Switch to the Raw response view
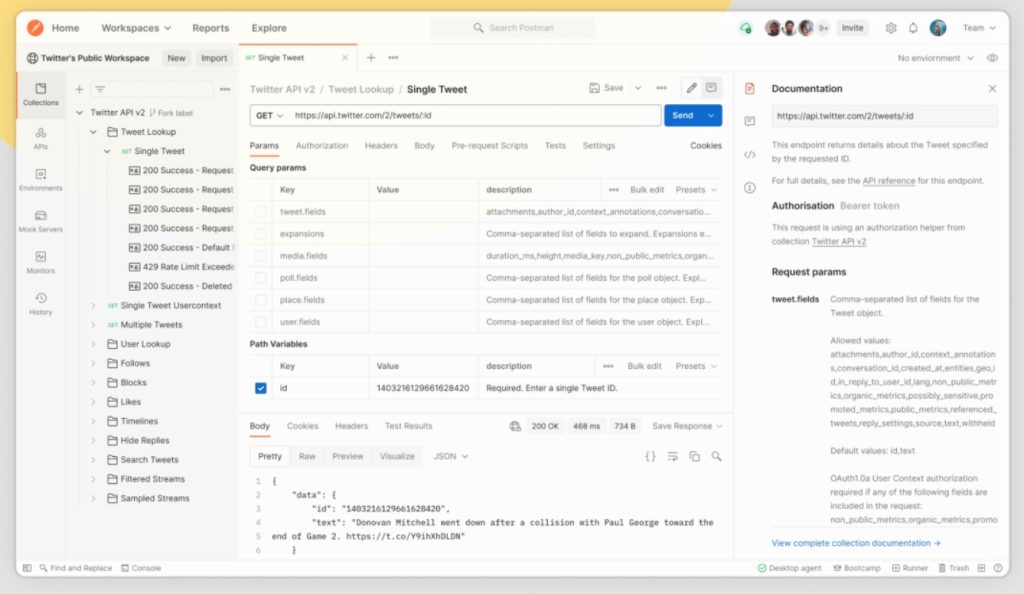 [307, 456]
